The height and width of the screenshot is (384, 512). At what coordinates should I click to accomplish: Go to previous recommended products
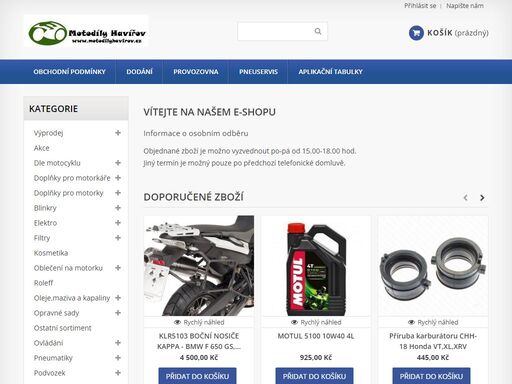coord(466,198)
